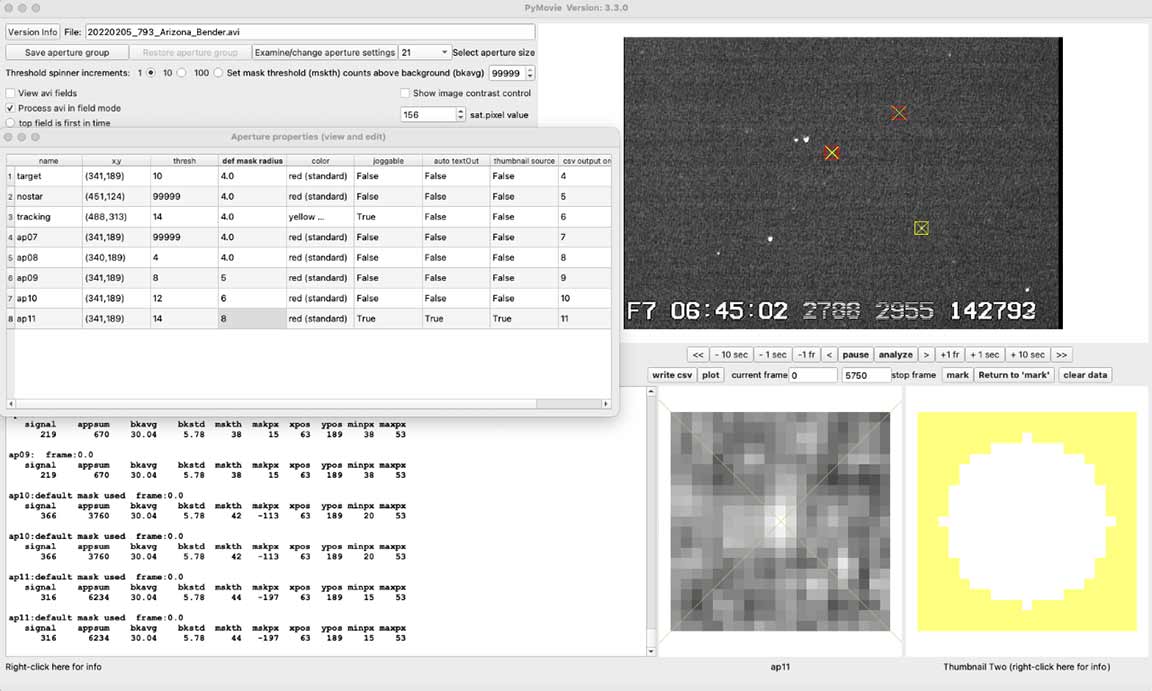The height and width of the screenshot is (691, 1152).
Task: Select def mask radius cell of ap11
Action: (252, 319)
